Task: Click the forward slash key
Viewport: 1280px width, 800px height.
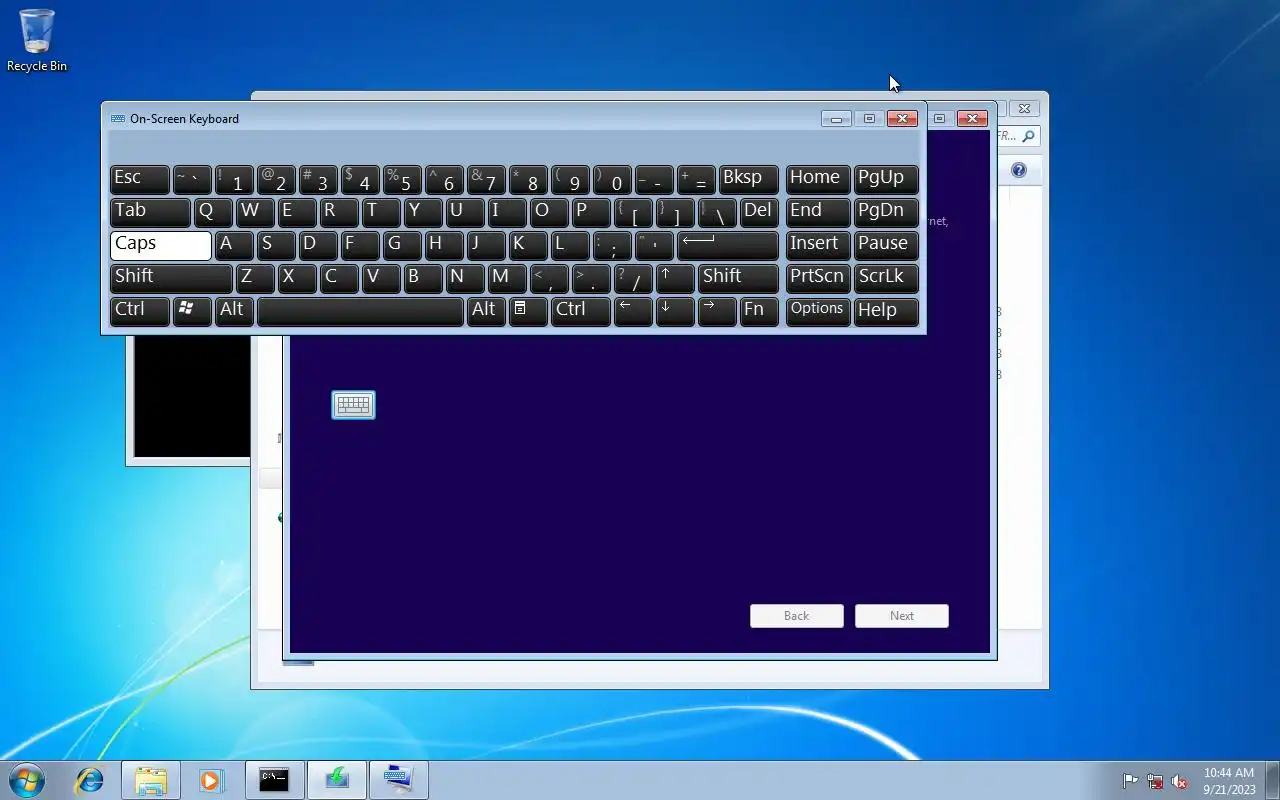Action: 633,278
